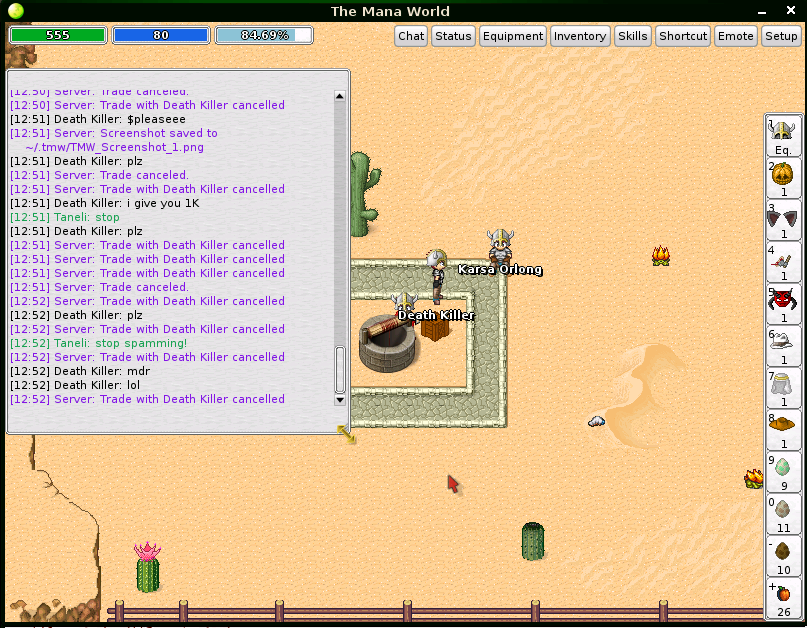The width and height of the screenshot is (807, 628).
Task: Click the blue mana bar showing 80
Action: pyautogui.click(x=161, y=35)
